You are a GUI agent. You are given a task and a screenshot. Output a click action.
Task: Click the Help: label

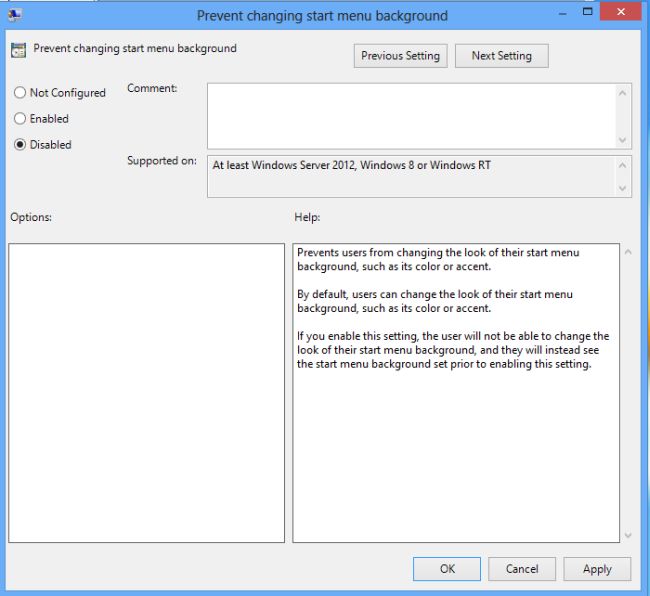click(307, 217)
